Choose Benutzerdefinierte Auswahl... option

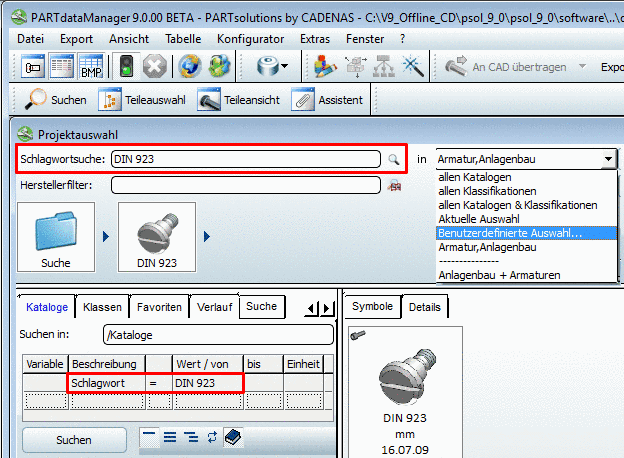[526, 233]
